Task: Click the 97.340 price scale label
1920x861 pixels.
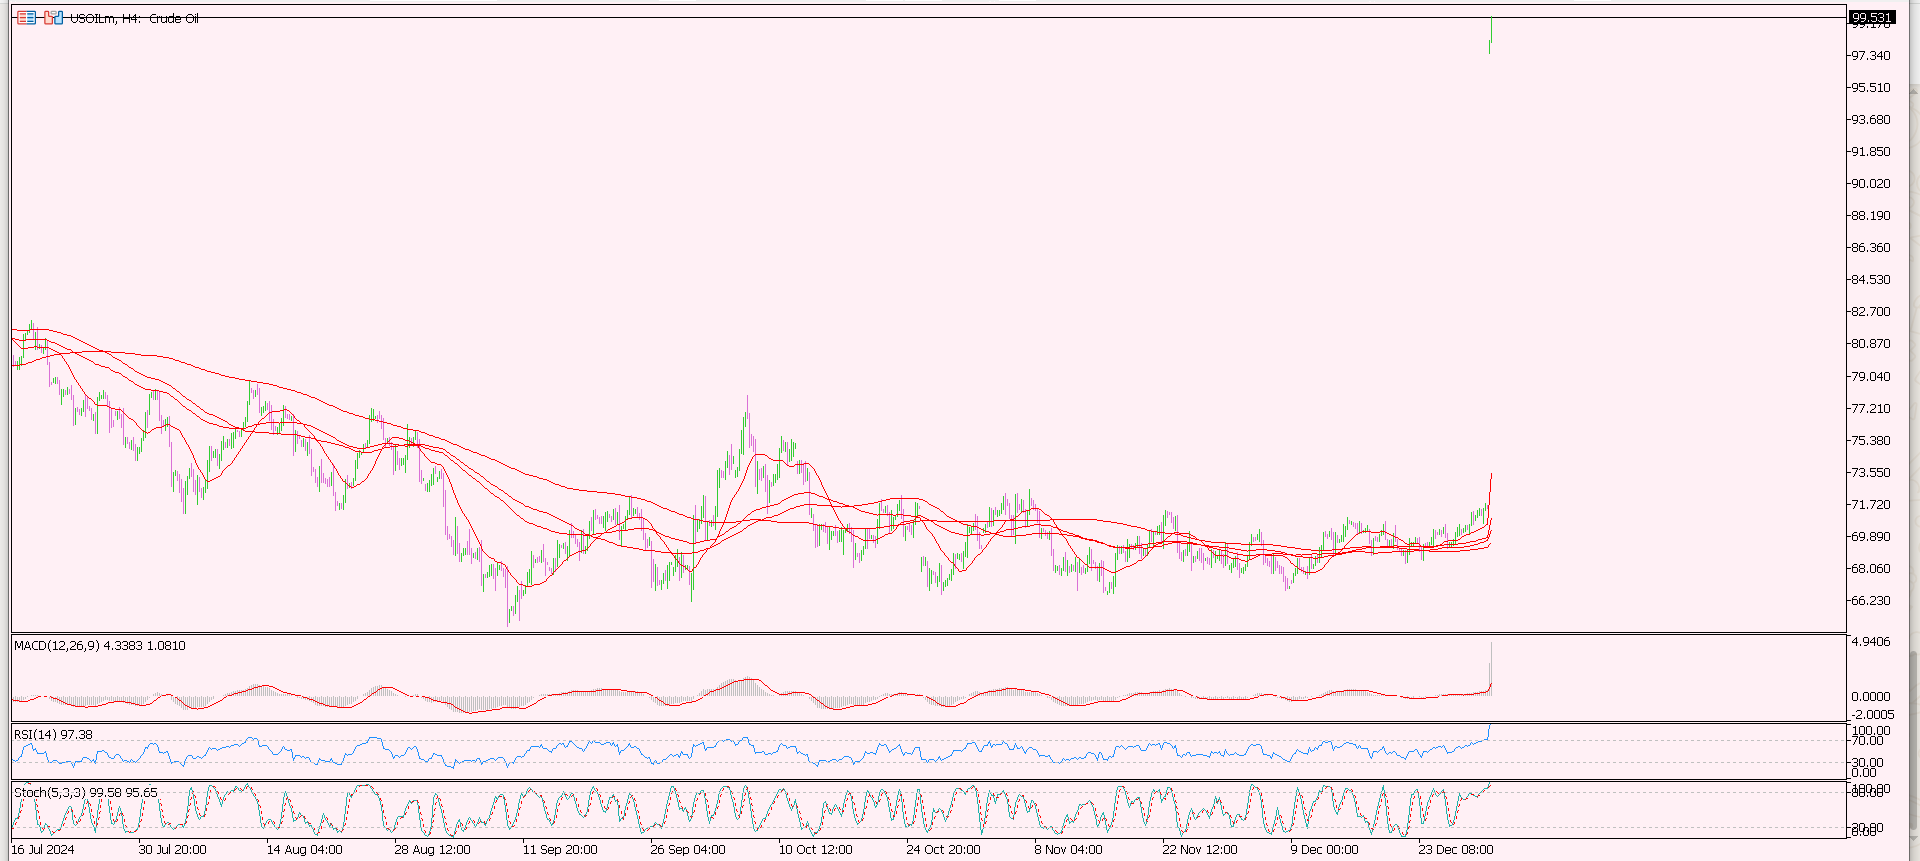Action: [x=1871, y=56]
